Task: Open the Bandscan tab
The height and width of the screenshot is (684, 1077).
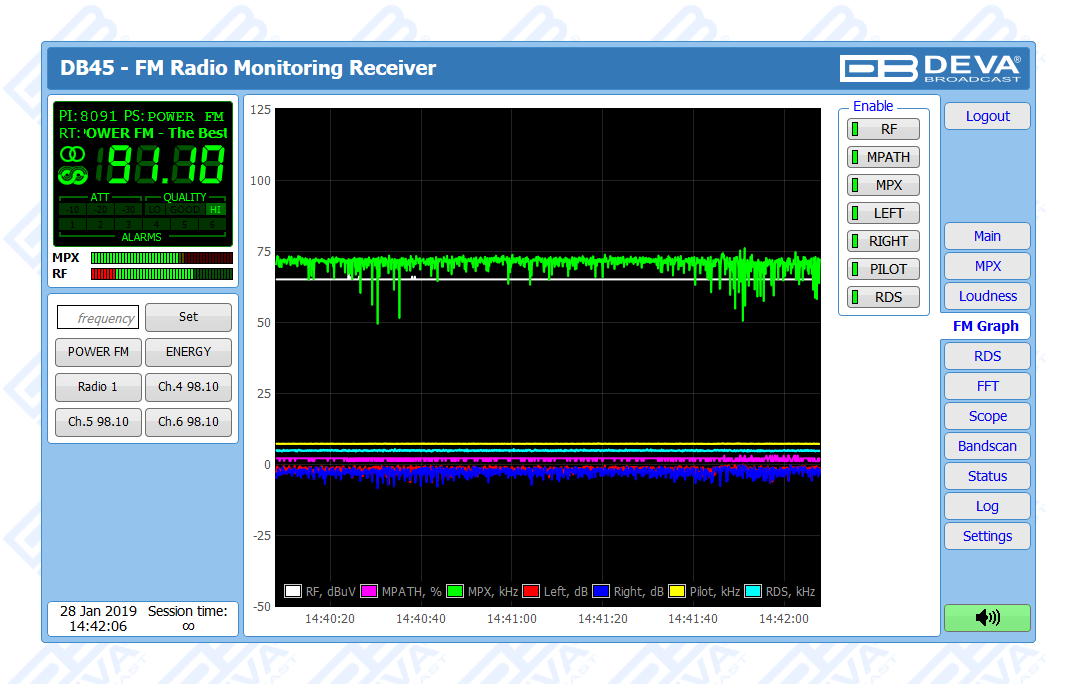Action: pos(986,446)
